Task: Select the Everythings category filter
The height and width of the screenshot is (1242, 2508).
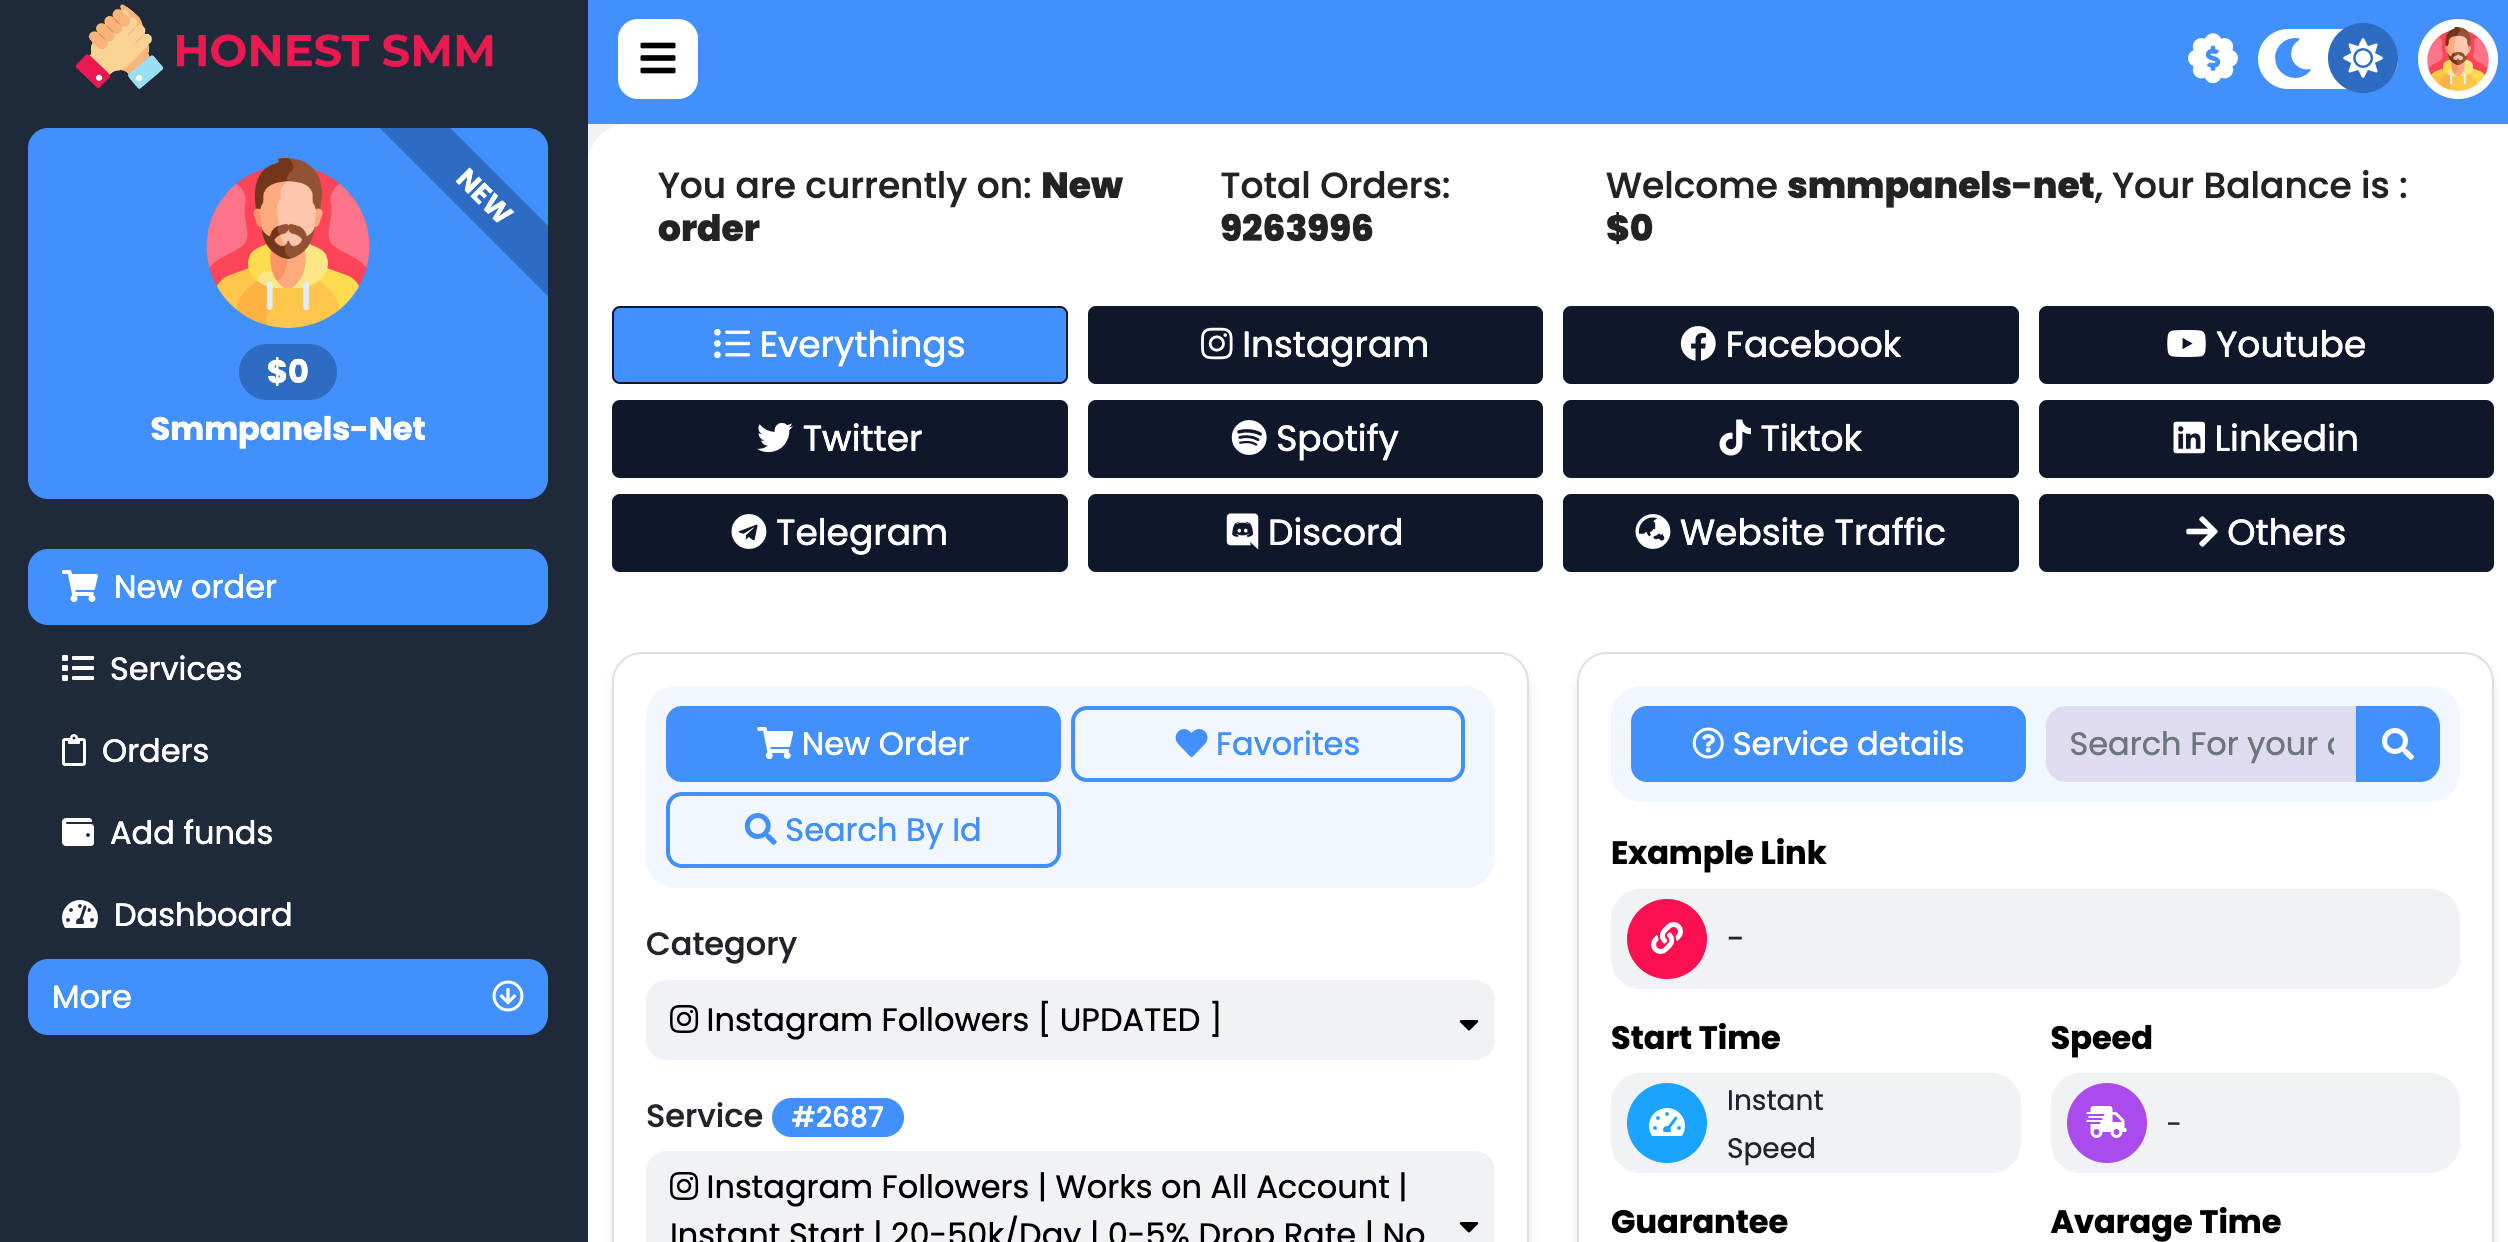Action: click(x=839, y=345)
